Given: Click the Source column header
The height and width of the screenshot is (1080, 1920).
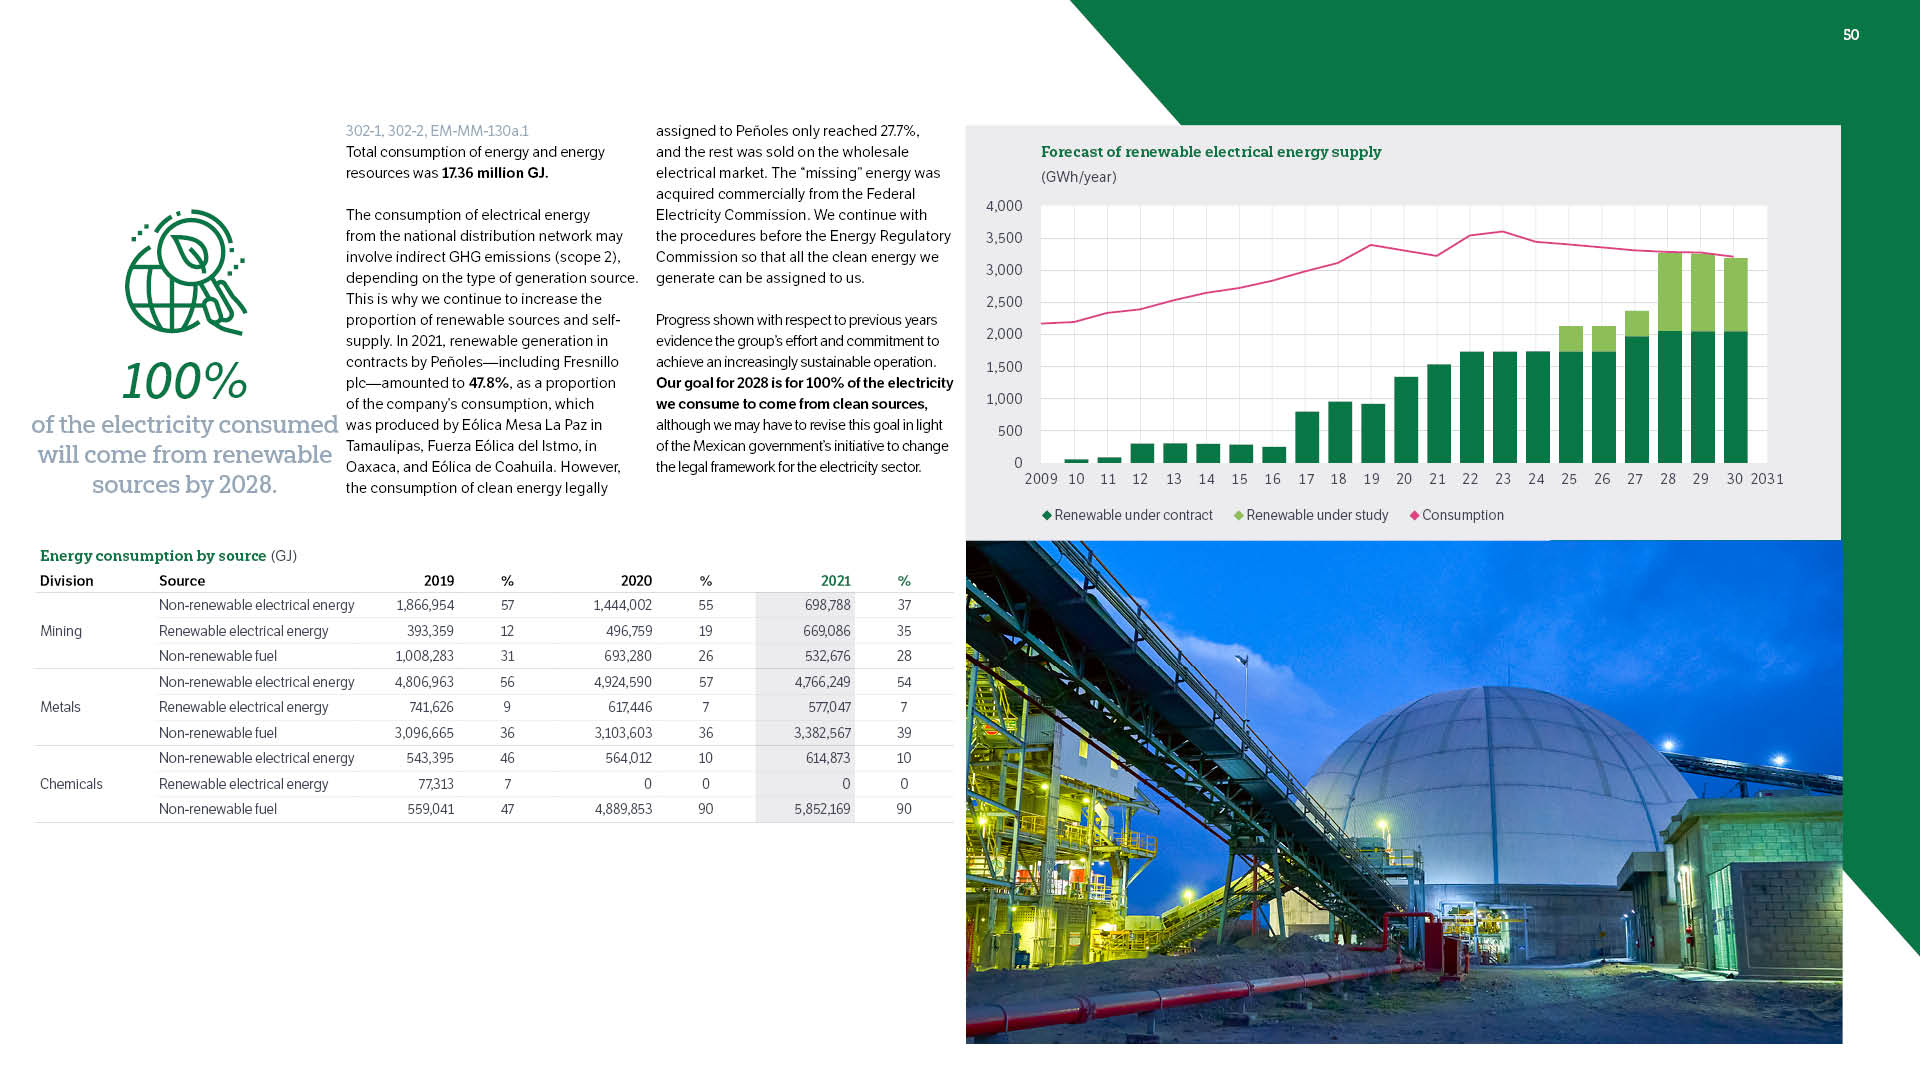Looking at the screenshot, I should 182,581.
